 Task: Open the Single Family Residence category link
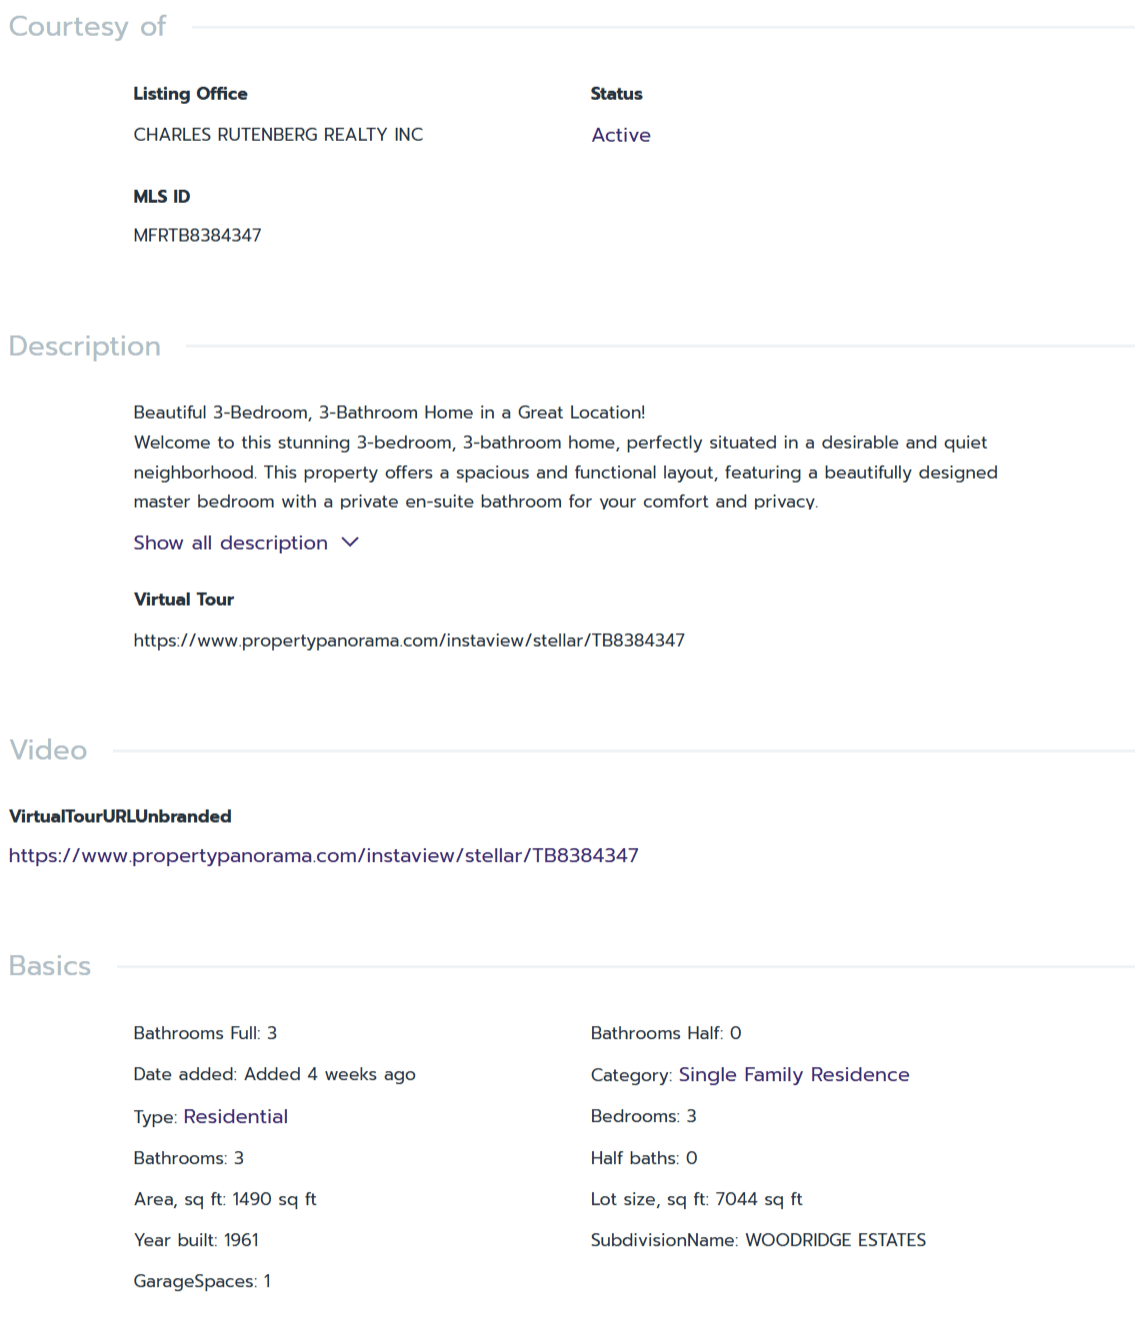pos(793,1075)
